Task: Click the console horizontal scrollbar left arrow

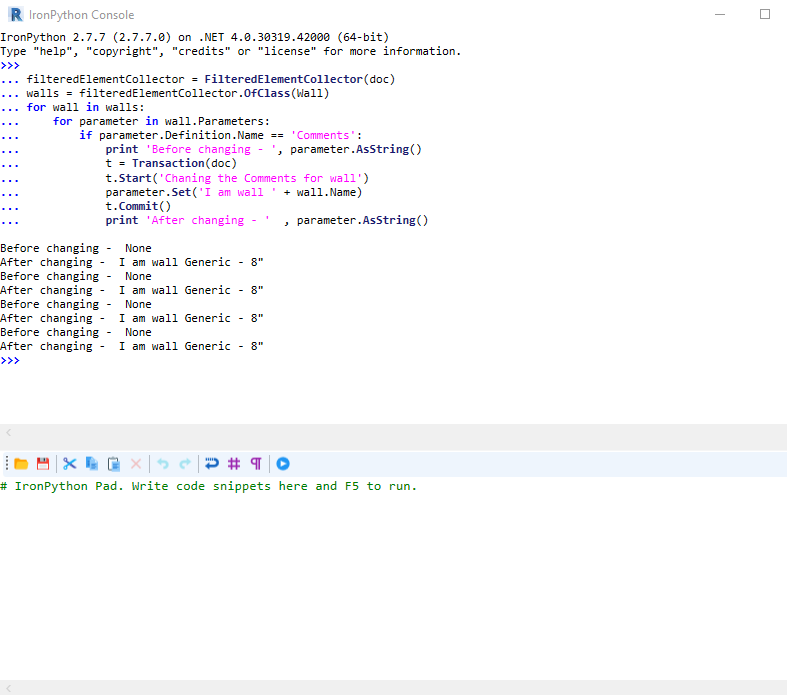Action: pos(9,432)
